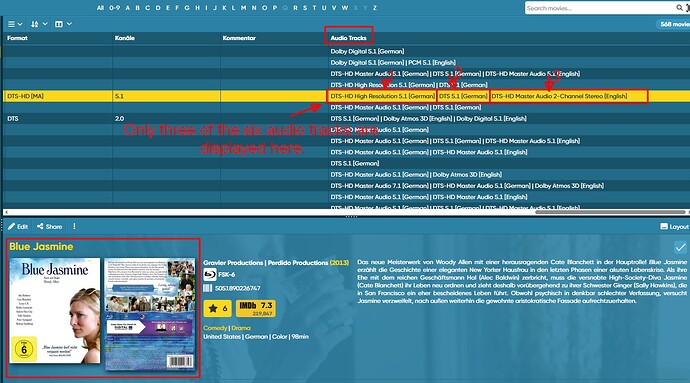690x383 pixels.
Task: Filter movies by All
Action: [x=100, y=8]
